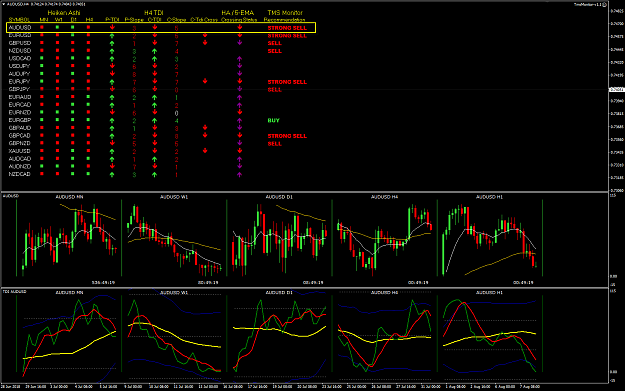625x391 pixels.
Task: Click the GBPJPY P-TDI red down arrow
Action: 112,89
